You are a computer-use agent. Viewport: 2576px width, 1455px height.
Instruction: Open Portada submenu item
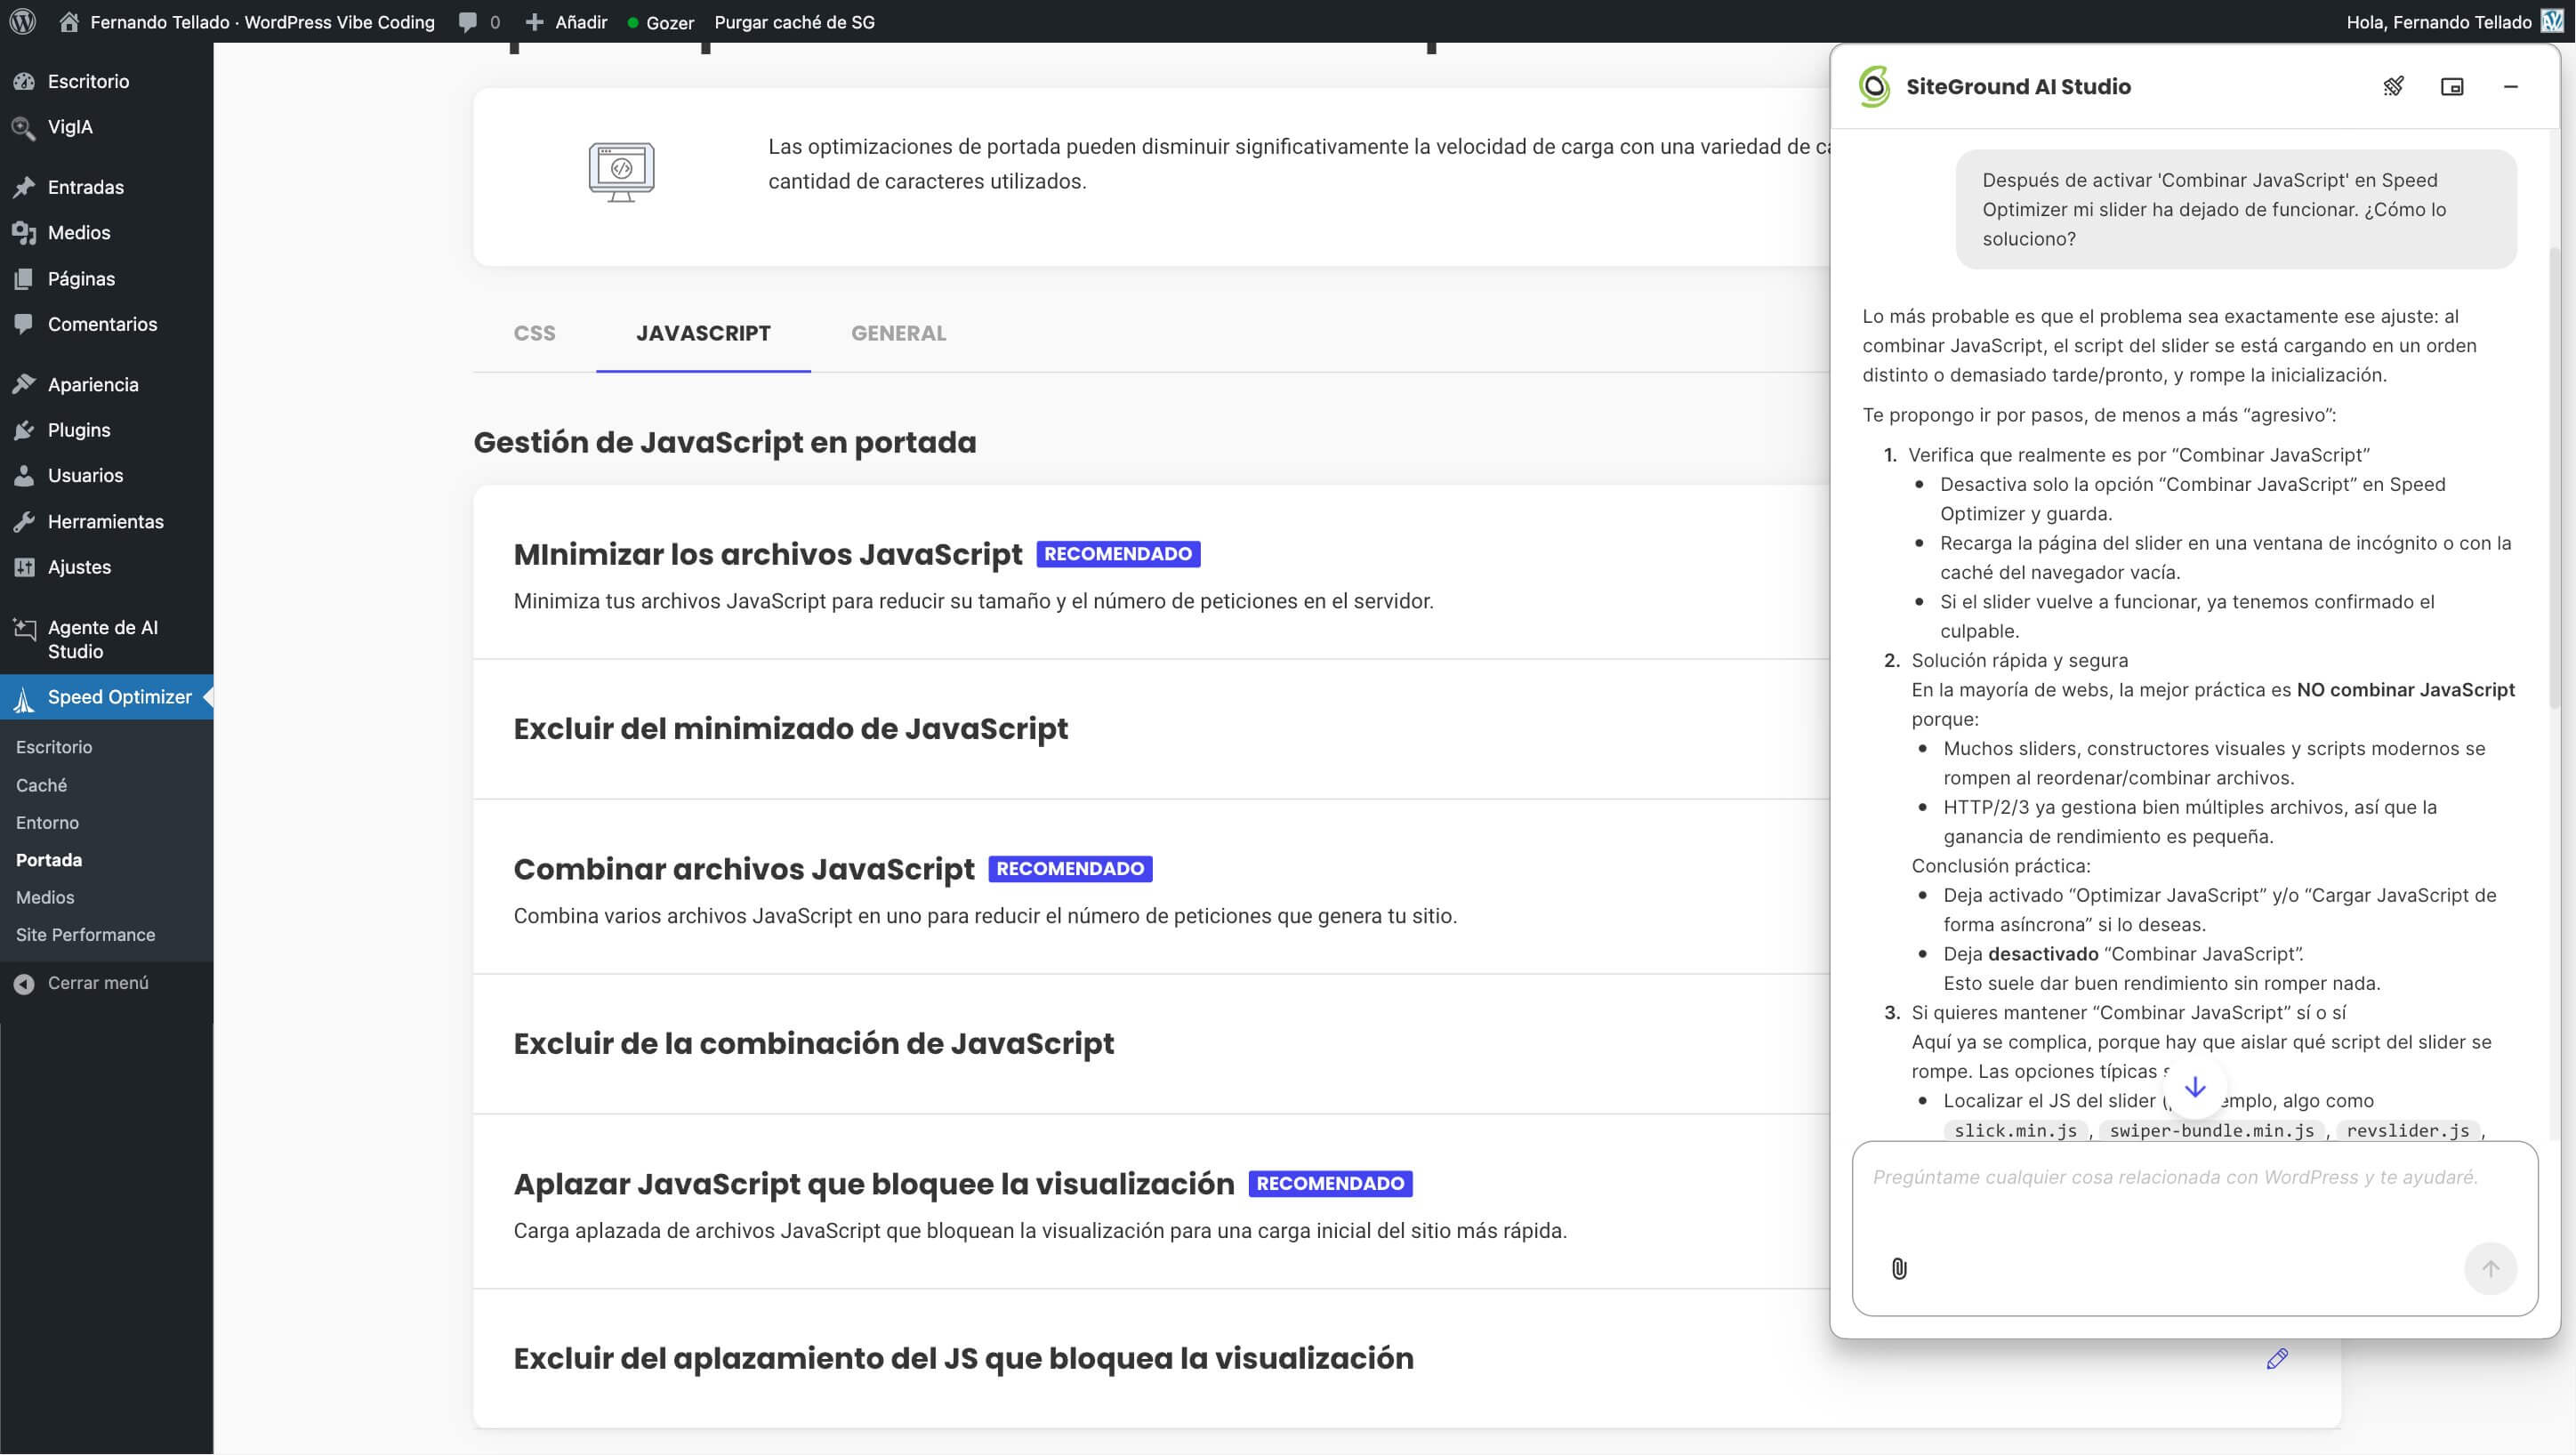(49, 859)
